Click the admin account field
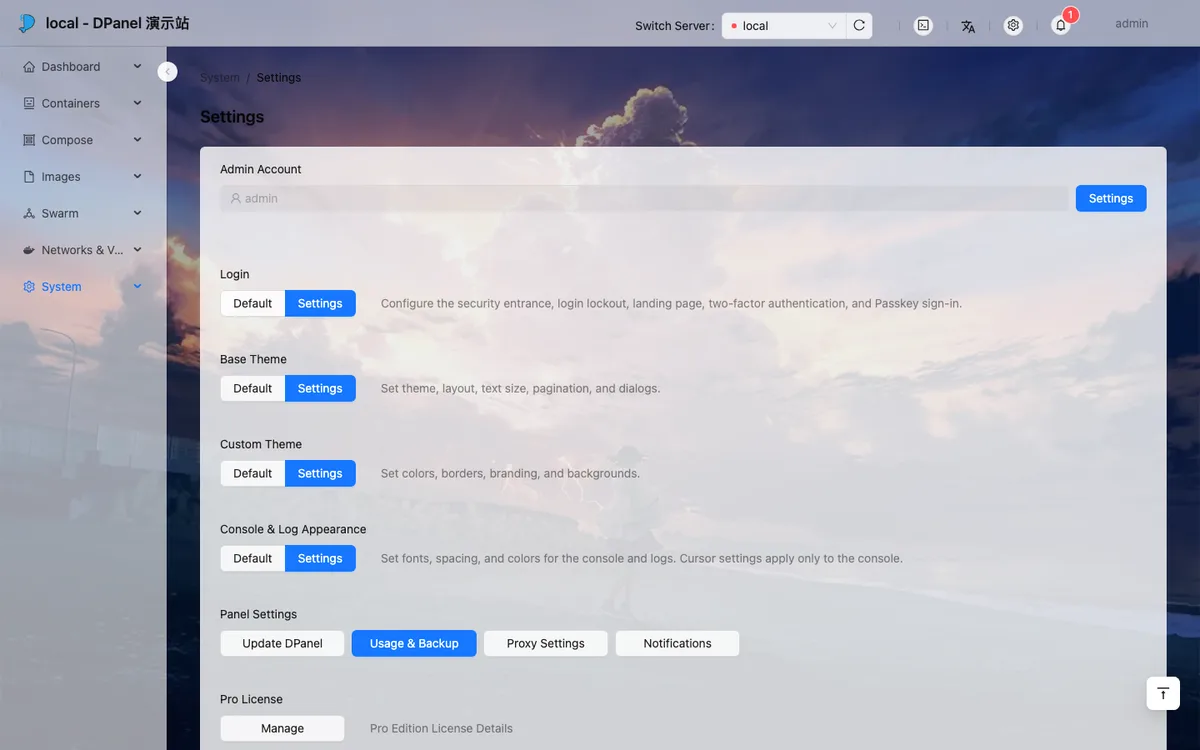The height and width of the screenshot is (750, 1200). coord(644,198)
